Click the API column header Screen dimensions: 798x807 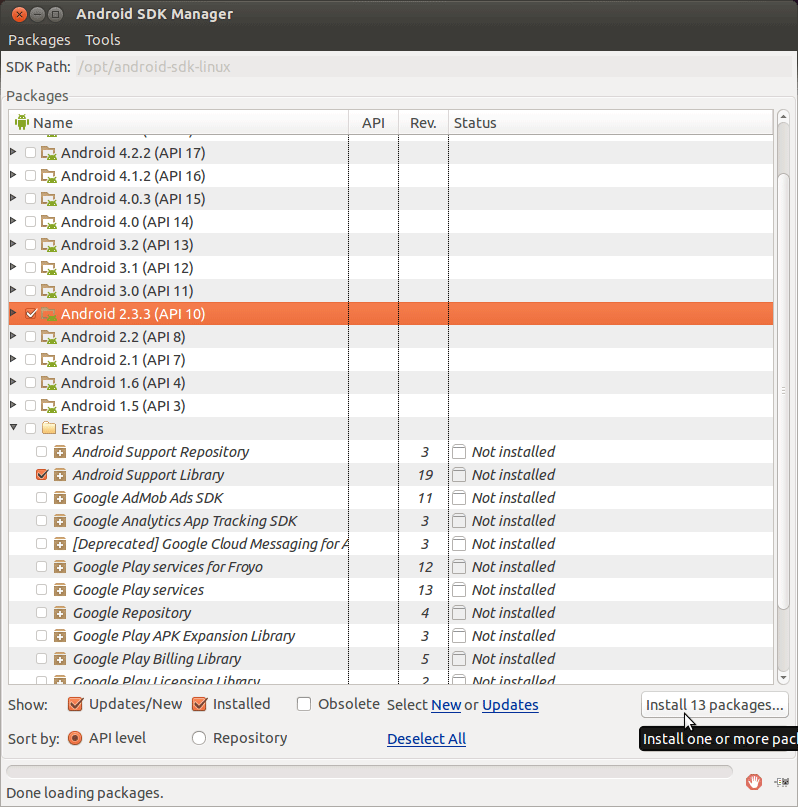click(373, 122)
